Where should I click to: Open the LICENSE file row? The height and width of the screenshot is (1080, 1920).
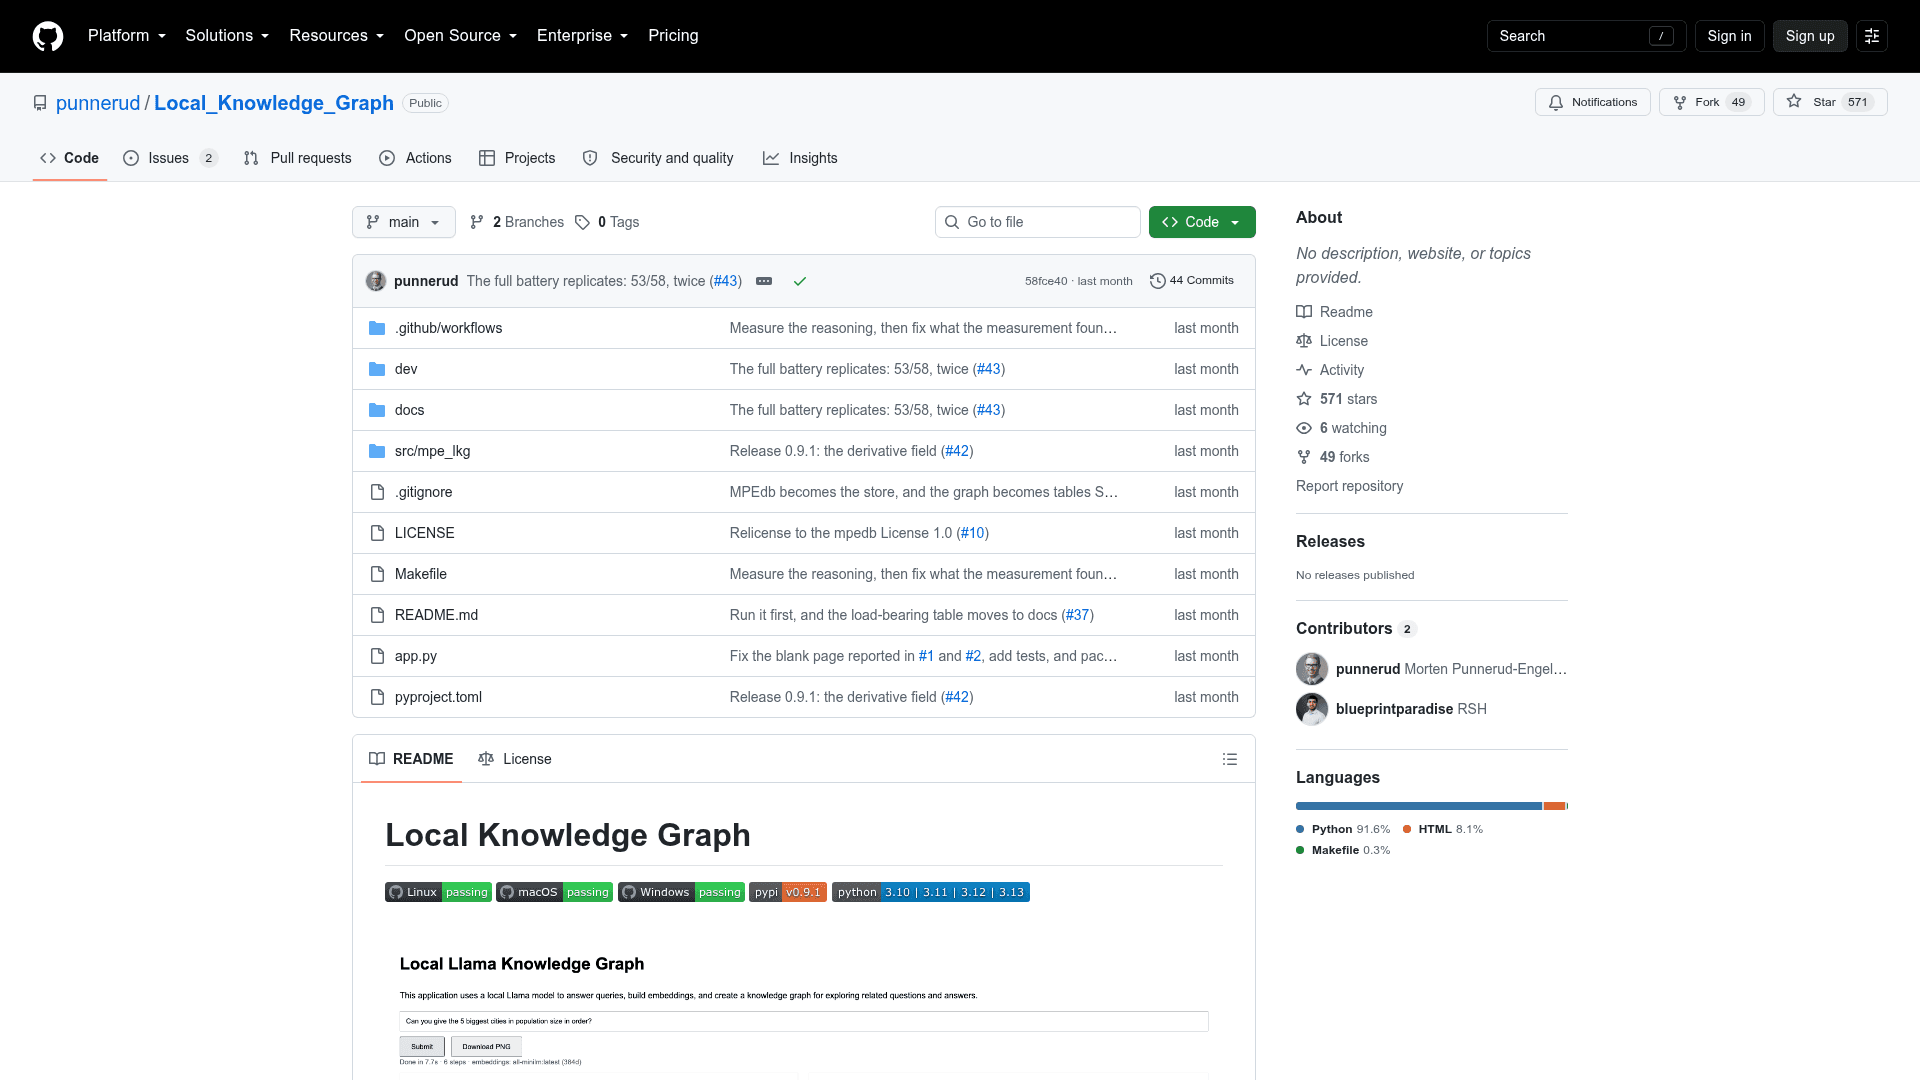[x=804, y=533]
